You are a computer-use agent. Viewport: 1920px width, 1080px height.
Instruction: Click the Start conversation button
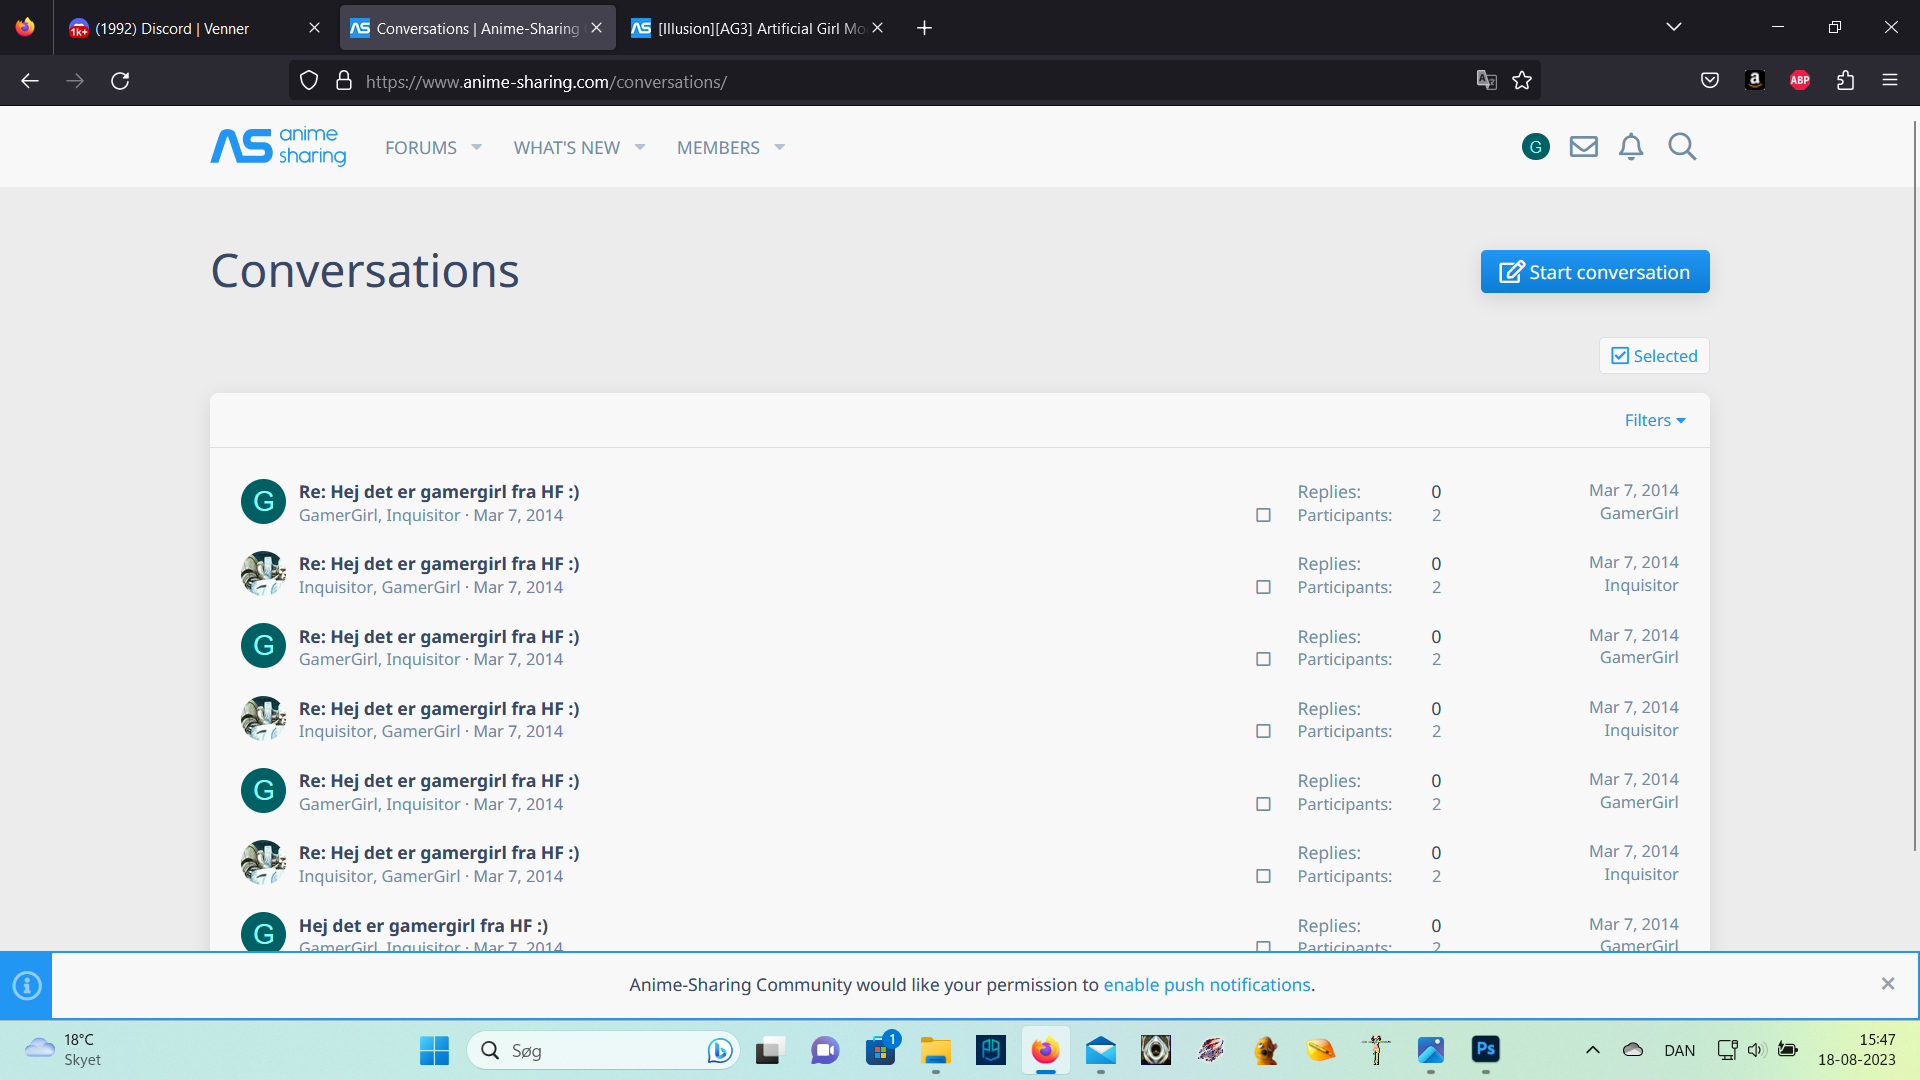click(x=1594, y=272)
